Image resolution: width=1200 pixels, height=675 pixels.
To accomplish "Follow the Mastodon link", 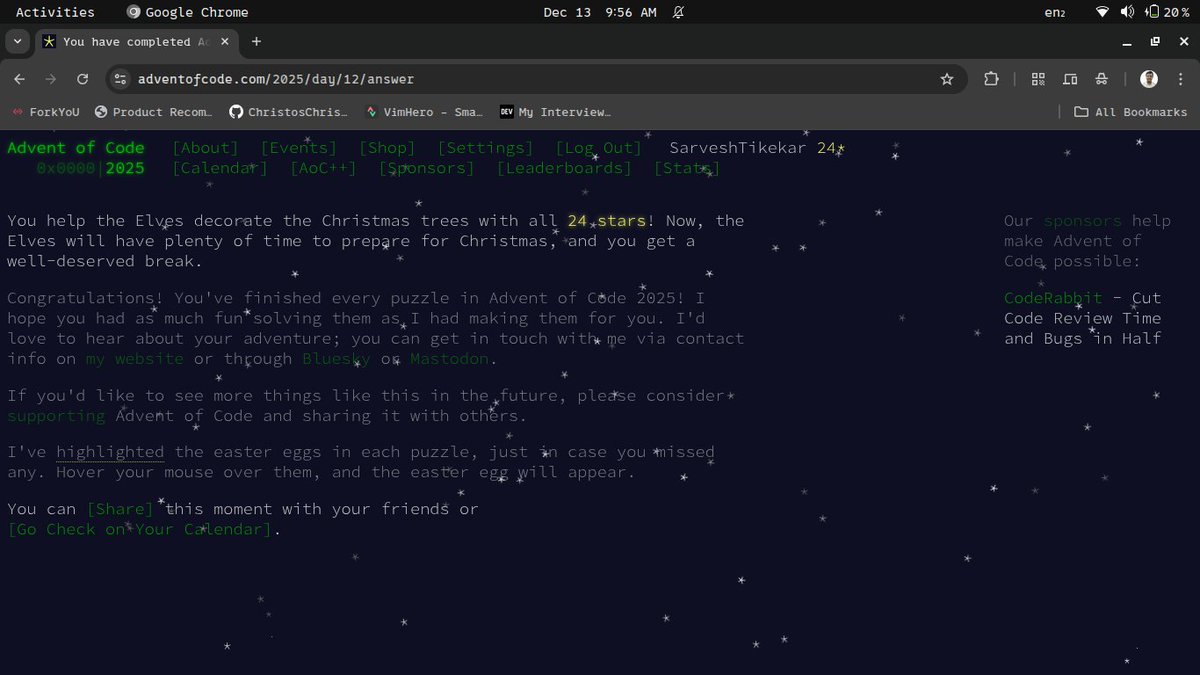I will 449,359.
